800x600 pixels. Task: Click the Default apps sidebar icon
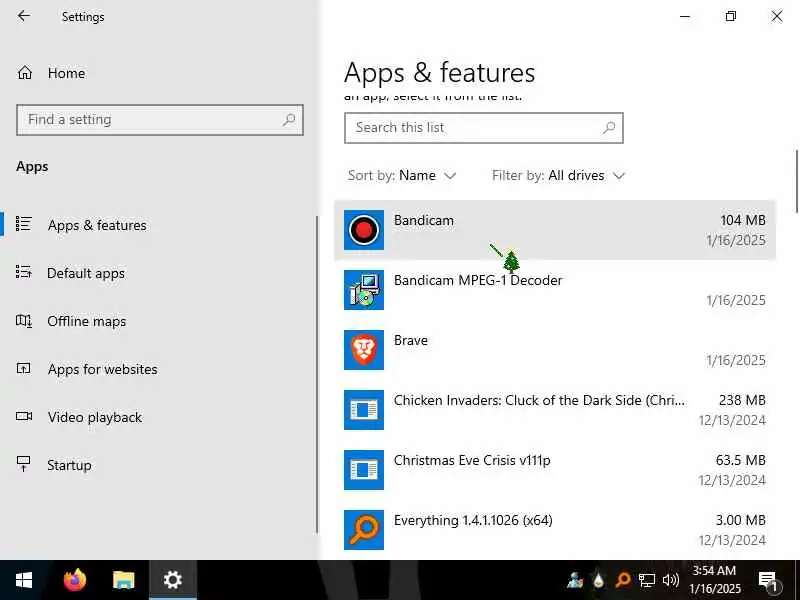[23, 272]
